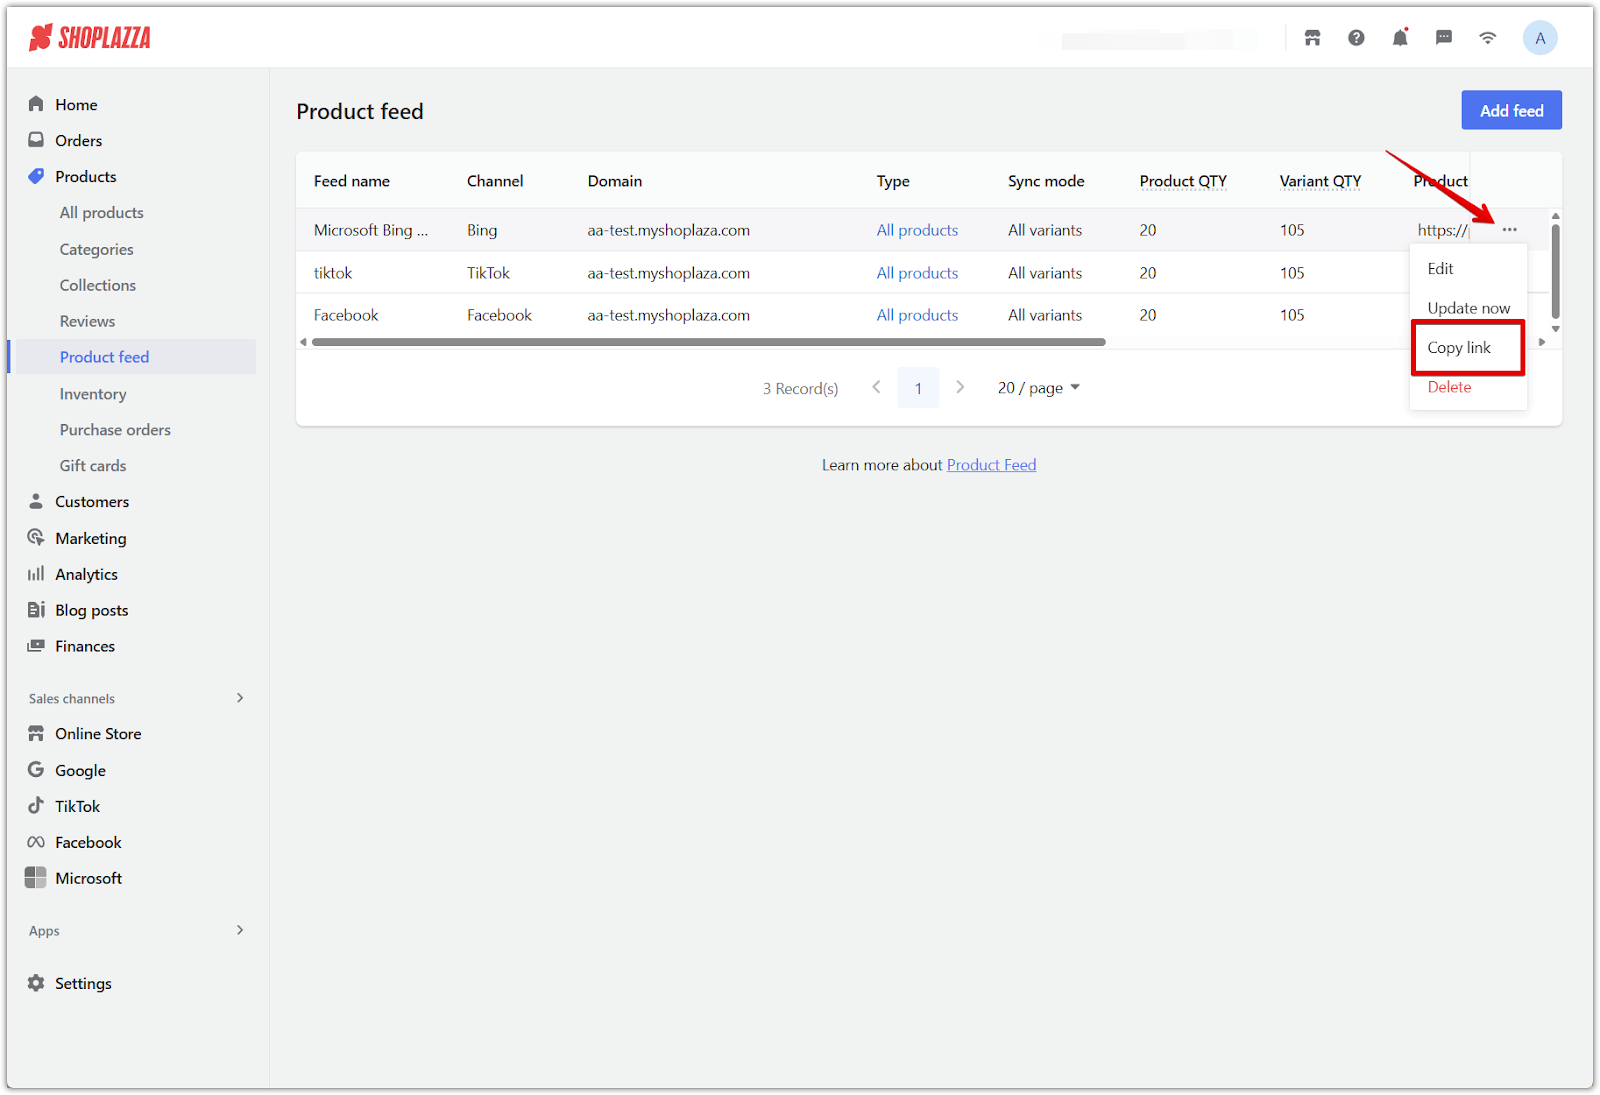
Task: Open Inventory in sidebar
Action: click(x=93, y=394)
